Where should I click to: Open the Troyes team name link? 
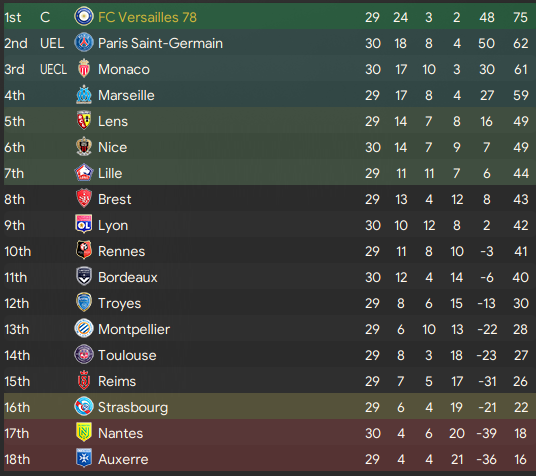point(119,303)
